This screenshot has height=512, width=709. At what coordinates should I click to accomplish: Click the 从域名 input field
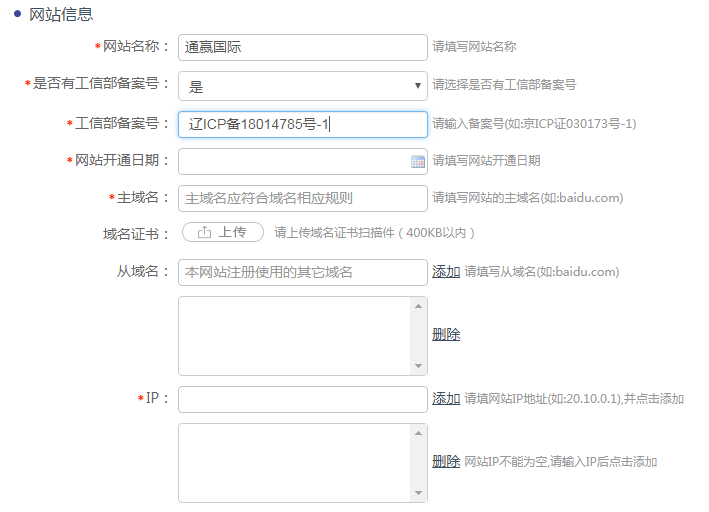302,272
